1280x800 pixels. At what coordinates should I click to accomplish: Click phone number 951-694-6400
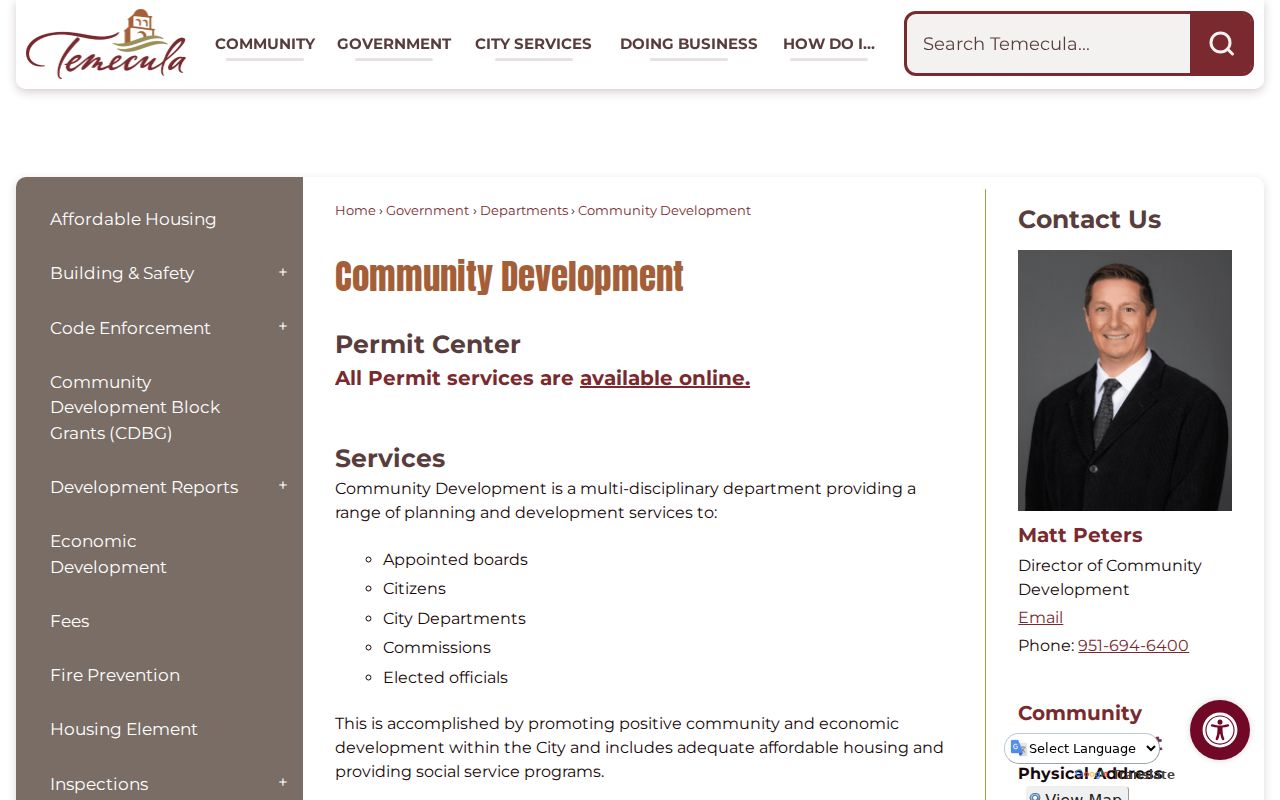(x=1133, y=645)
